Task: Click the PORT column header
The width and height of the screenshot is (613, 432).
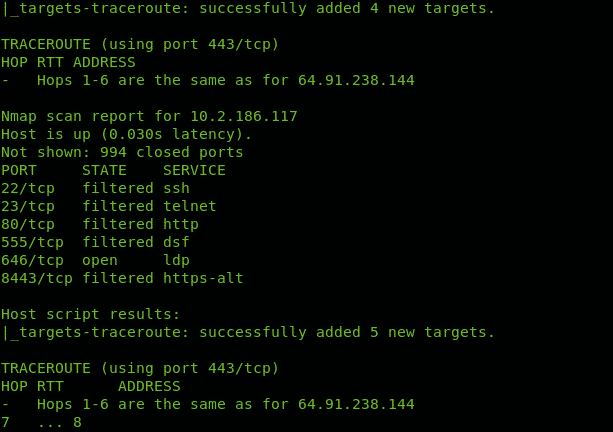Action: pos(19,170)
